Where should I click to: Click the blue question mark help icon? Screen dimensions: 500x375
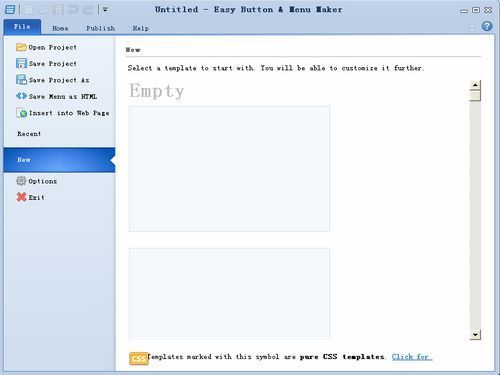point(487,26)
